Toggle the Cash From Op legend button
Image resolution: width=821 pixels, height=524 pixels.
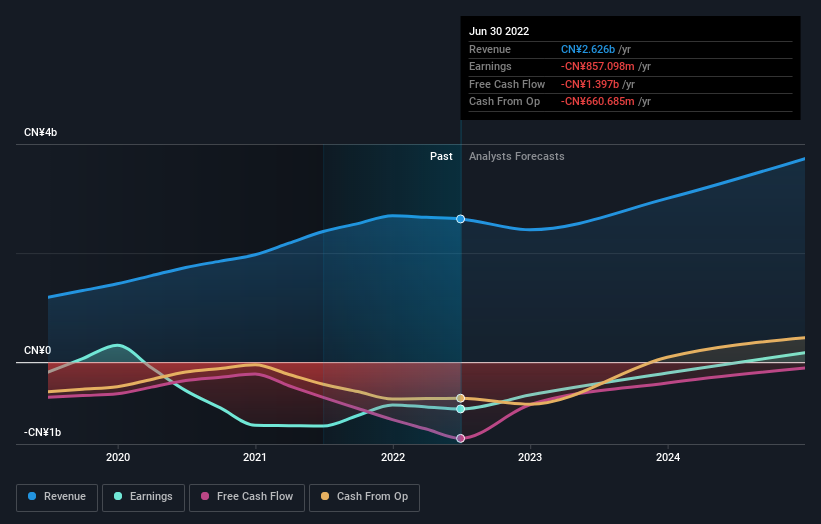click(364, 497)
